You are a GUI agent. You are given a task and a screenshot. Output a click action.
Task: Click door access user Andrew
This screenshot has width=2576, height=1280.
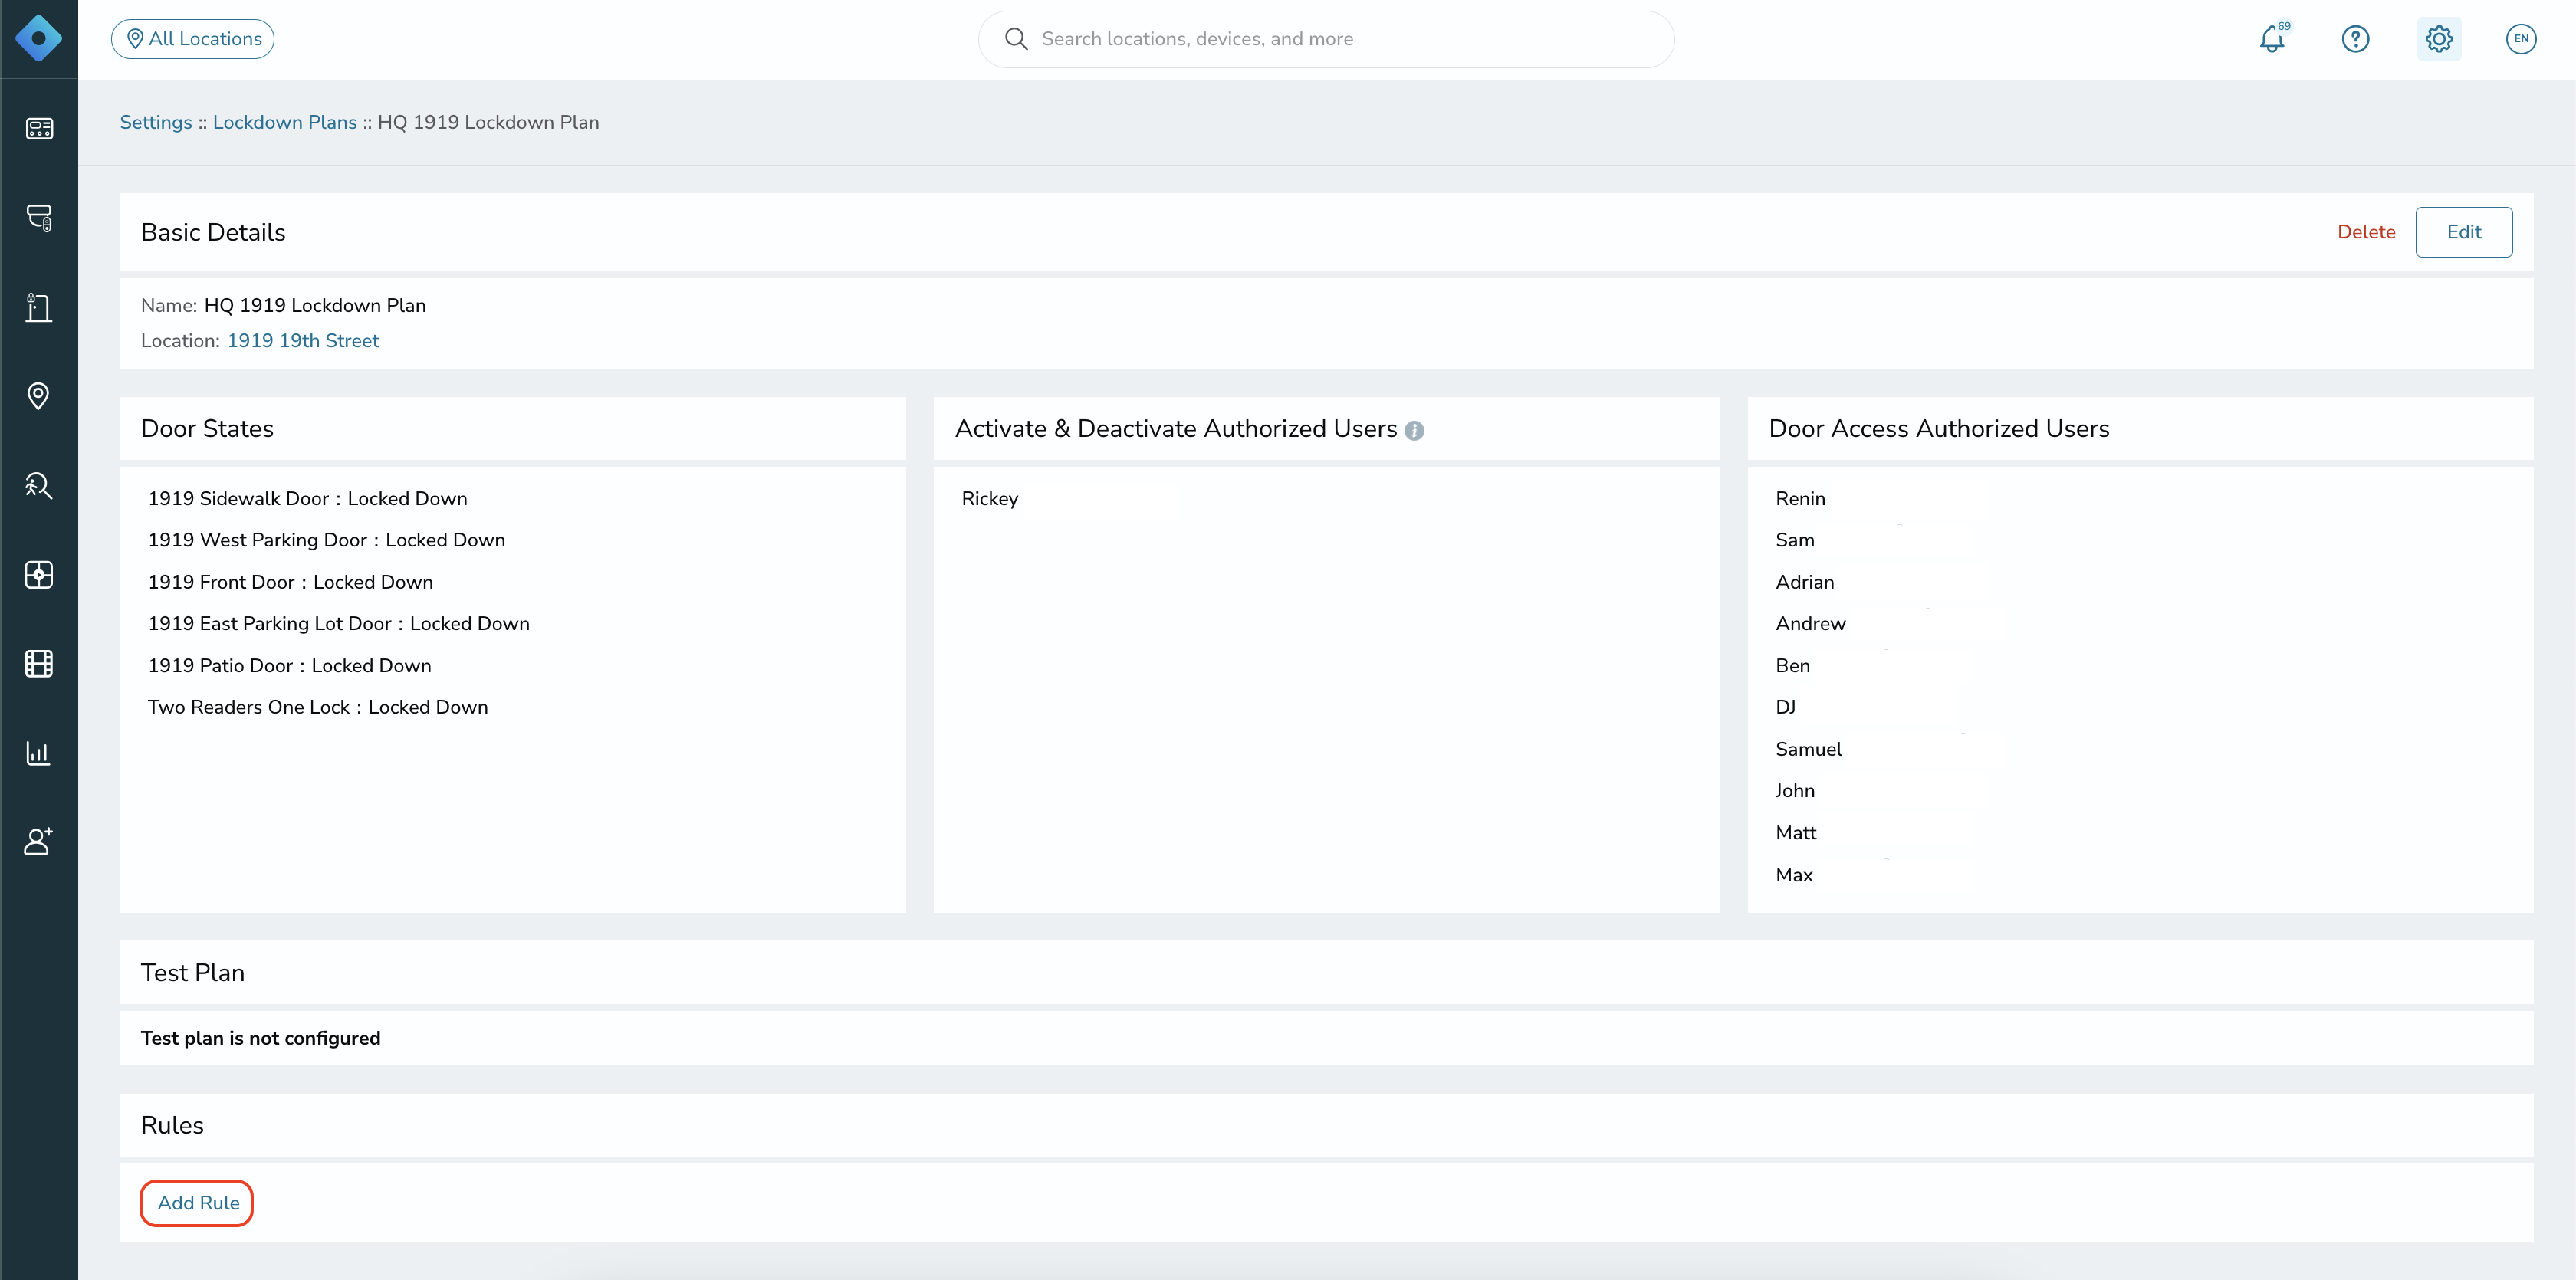(1810, 624)
